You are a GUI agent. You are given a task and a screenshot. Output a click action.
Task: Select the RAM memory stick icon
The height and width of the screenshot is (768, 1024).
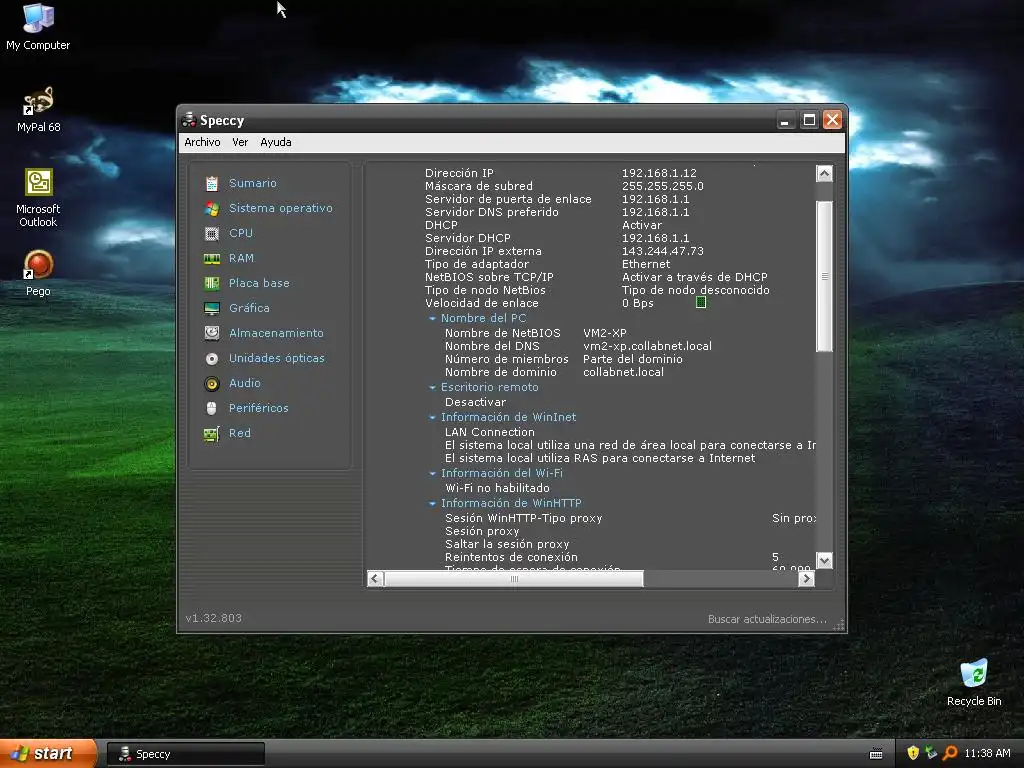(x=212, y=259)
